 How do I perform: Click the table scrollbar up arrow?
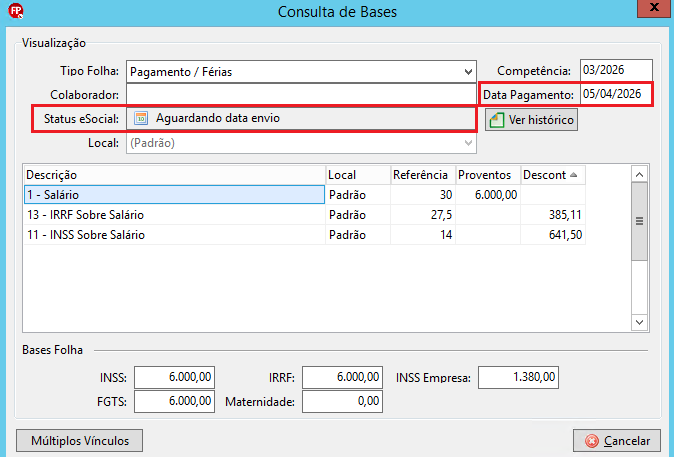639,174
